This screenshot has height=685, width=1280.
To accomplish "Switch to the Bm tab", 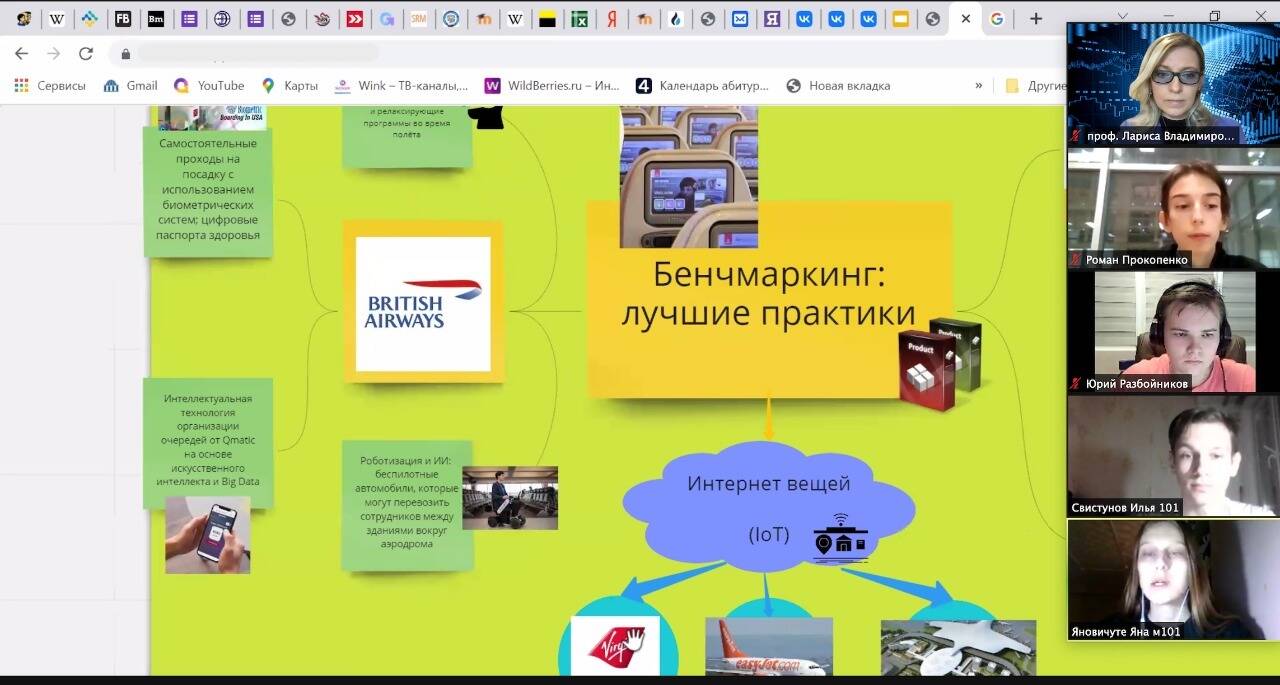I will pyautogui.click(x=156, y=18).
